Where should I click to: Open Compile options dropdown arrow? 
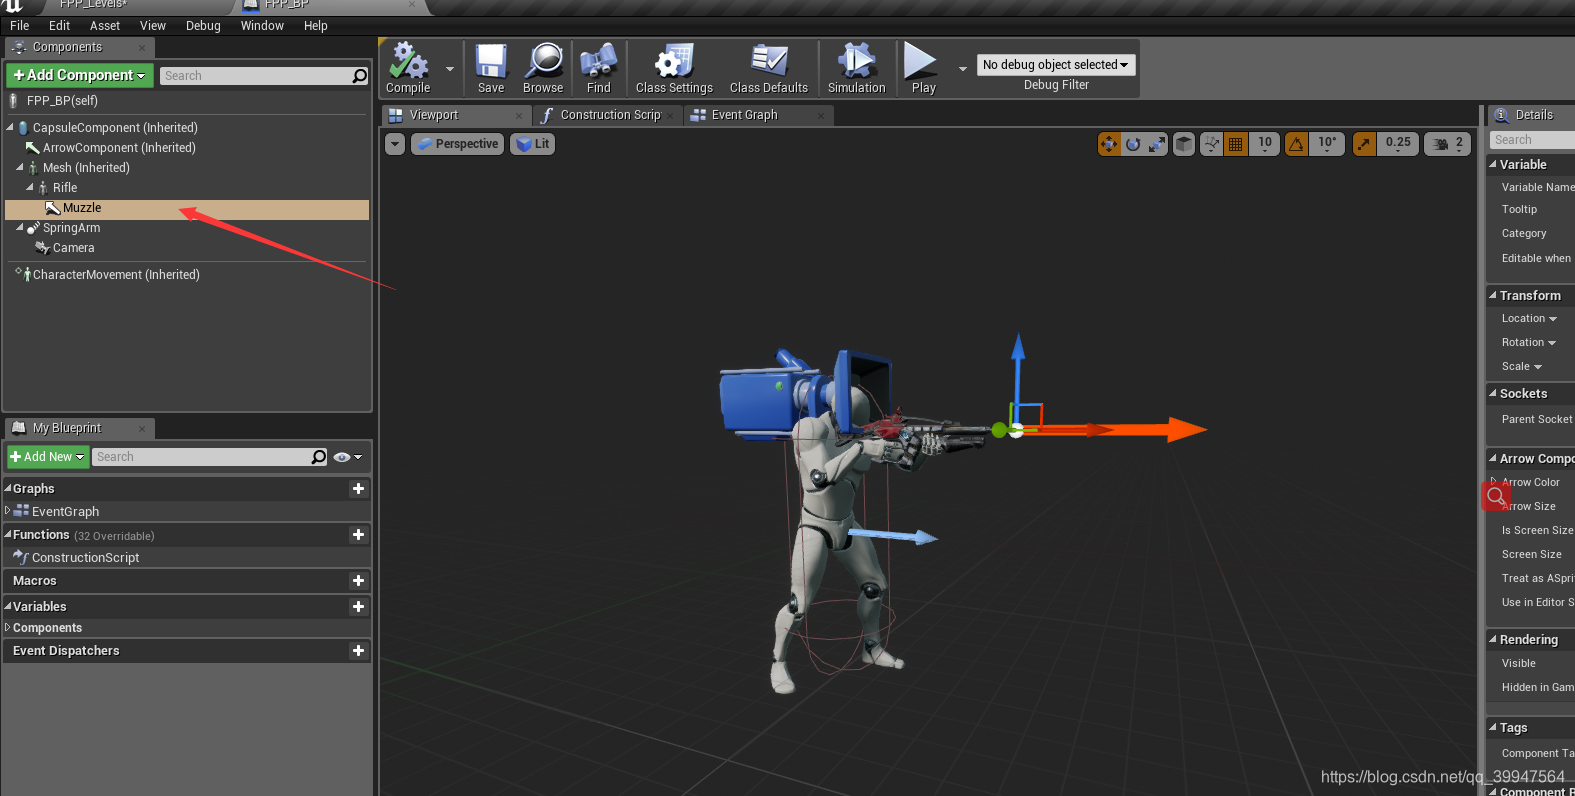click(x=450, y=69)
